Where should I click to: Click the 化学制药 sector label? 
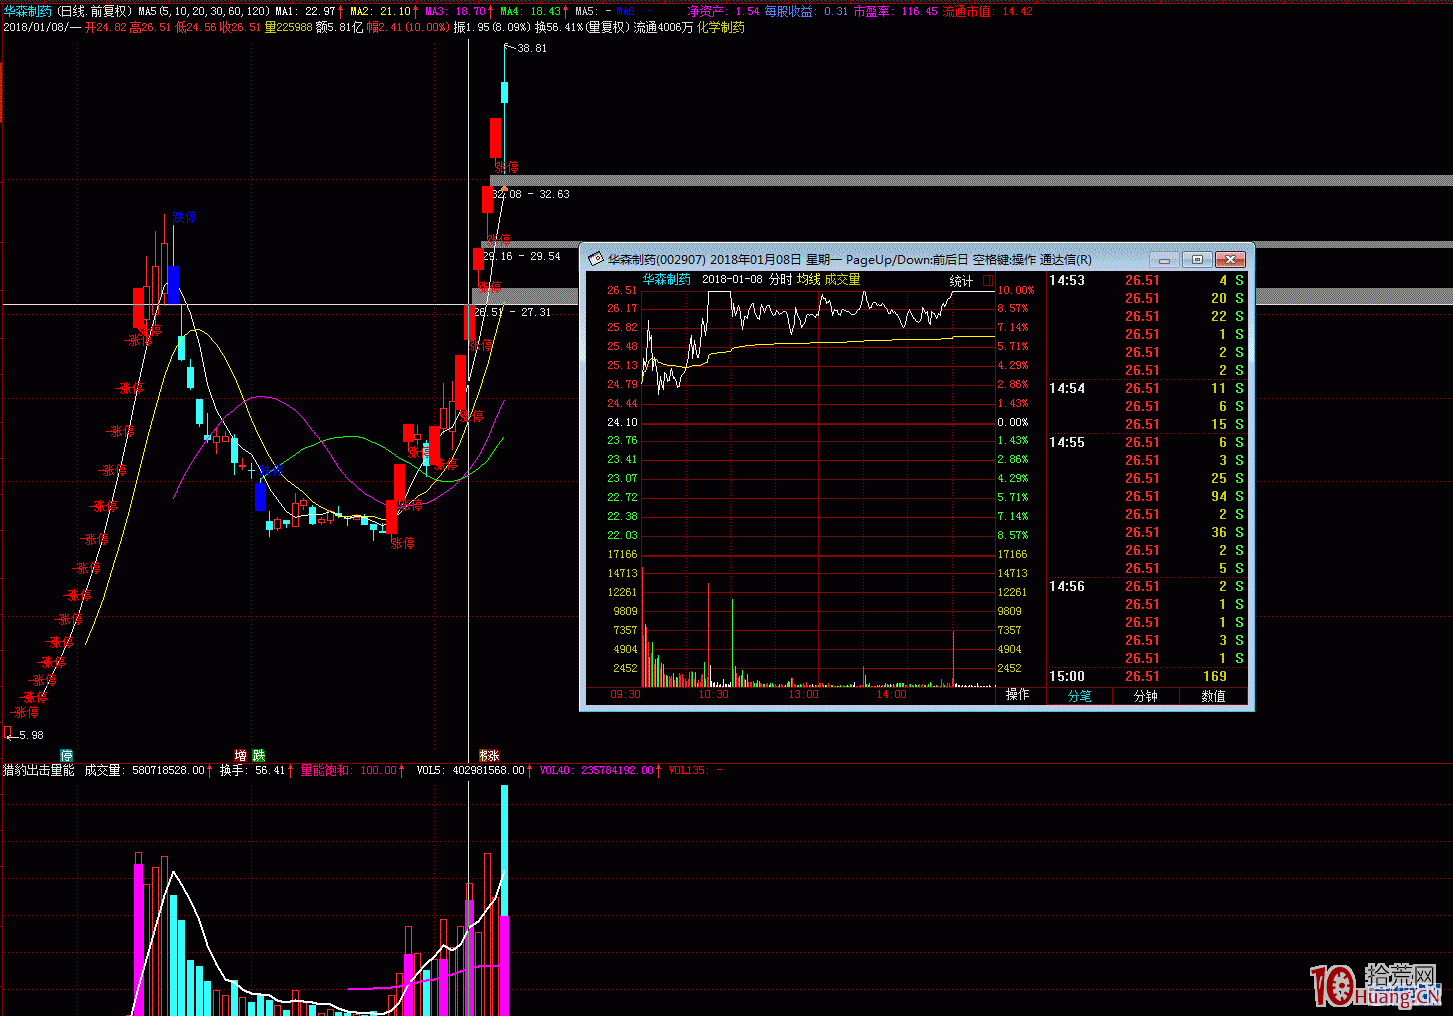click(x=721, y=27)
